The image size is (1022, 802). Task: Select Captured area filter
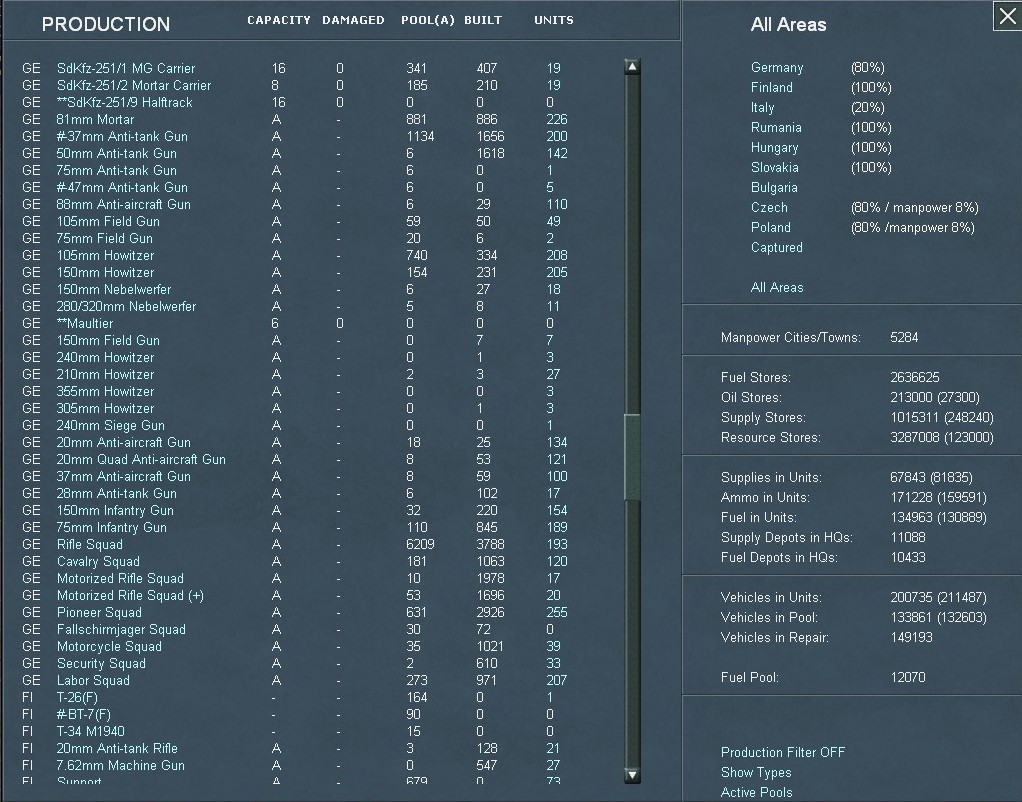776,247
